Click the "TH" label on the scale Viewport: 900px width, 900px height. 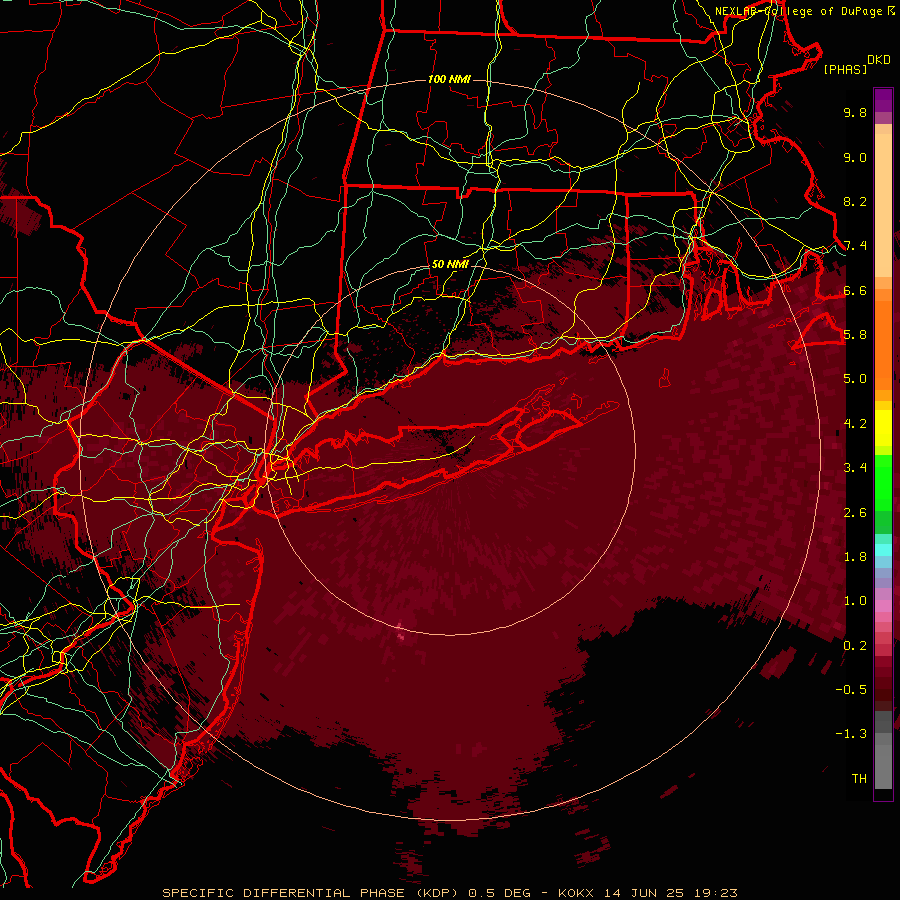pos(859,779)
